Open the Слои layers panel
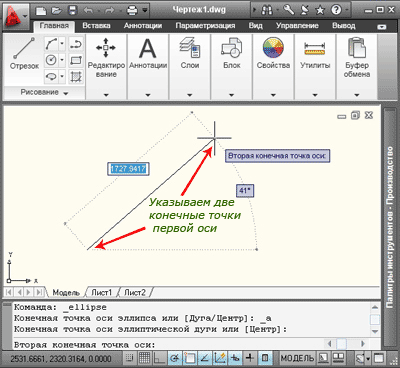 (x=190, y=48)
